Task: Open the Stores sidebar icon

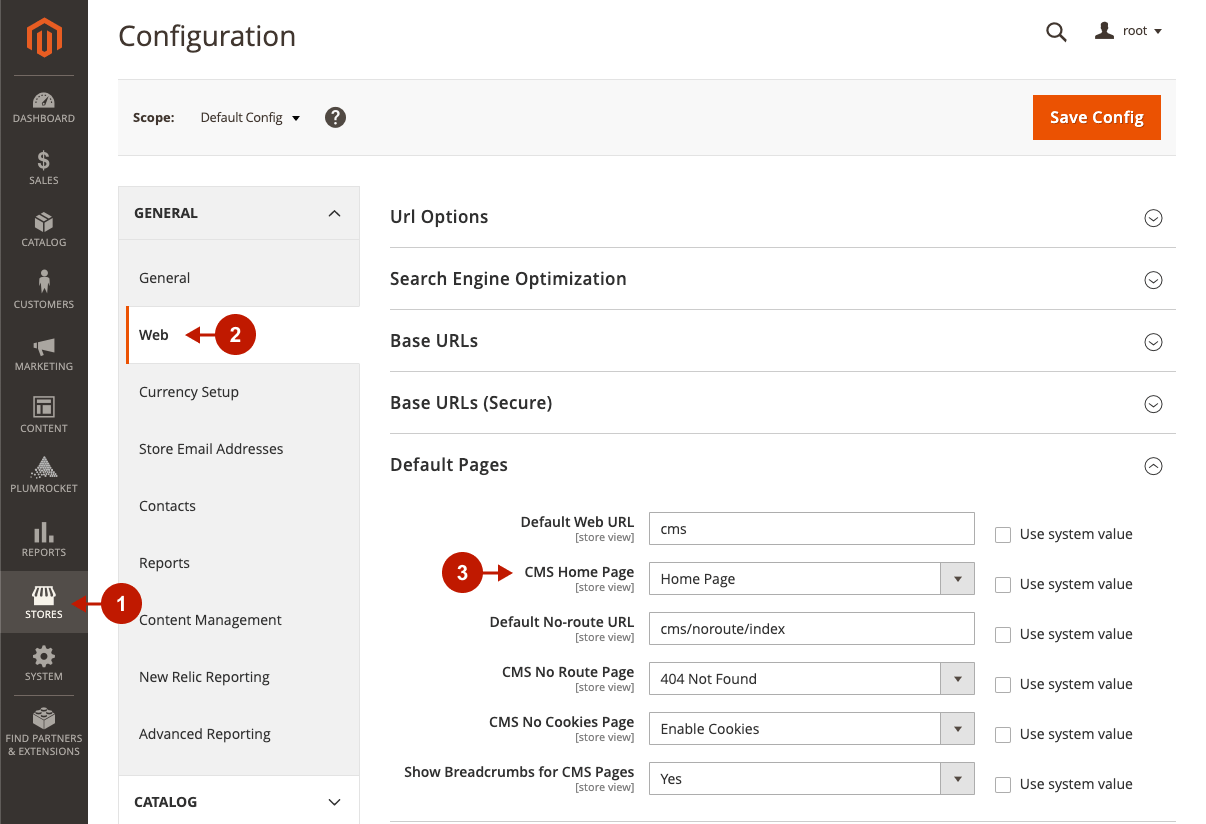Action: pyautogui.click(x=43, y=602)
